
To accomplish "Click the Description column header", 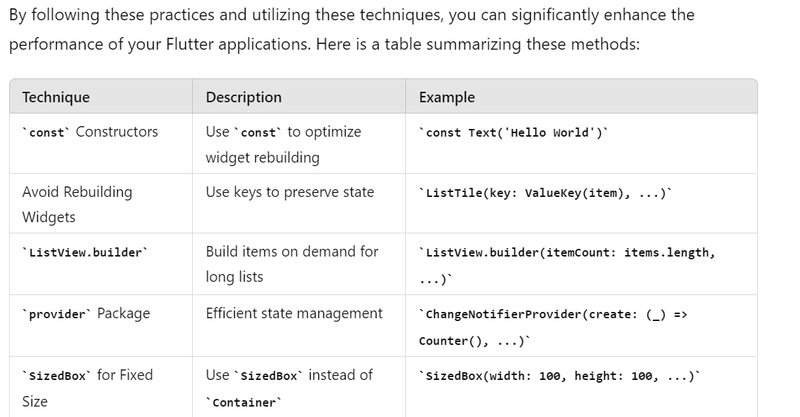I will pyautogui.click(x=243, y=97).
